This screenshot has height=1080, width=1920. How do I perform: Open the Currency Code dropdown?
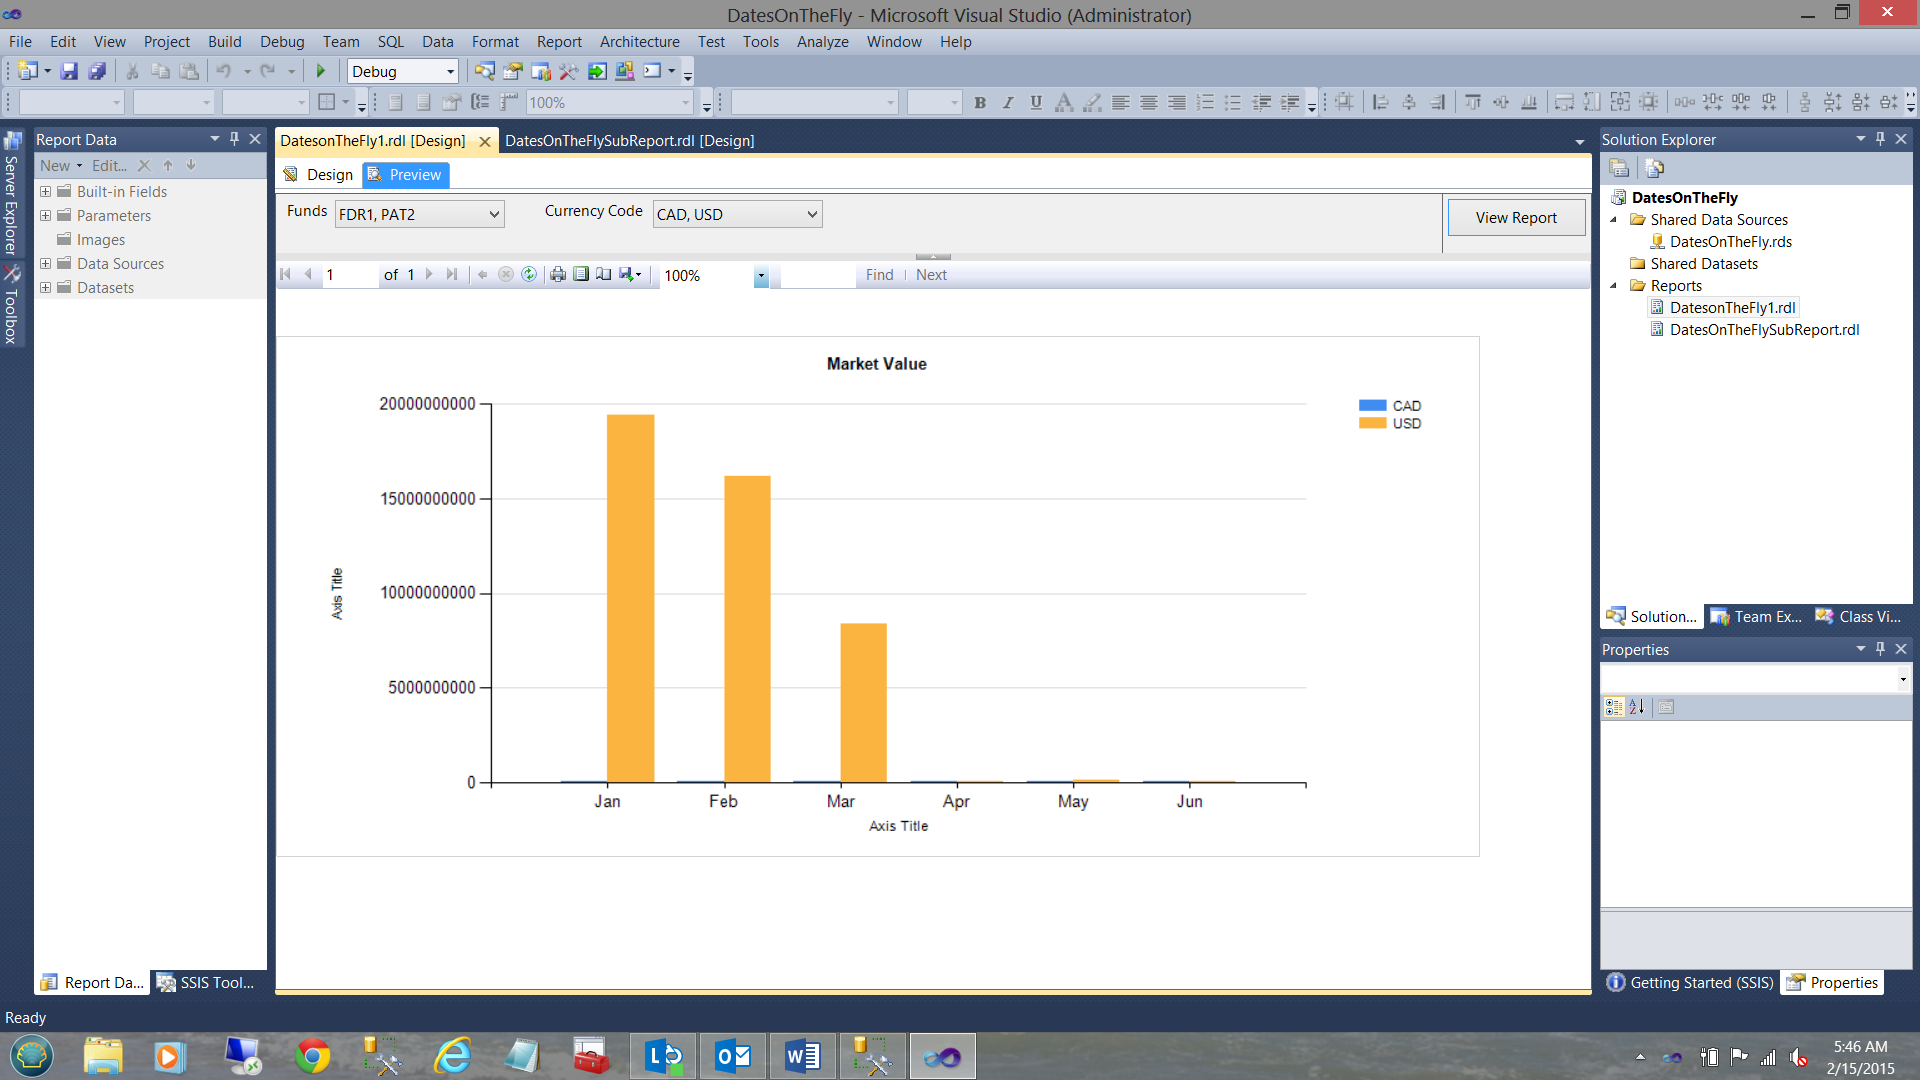point(812,214)
